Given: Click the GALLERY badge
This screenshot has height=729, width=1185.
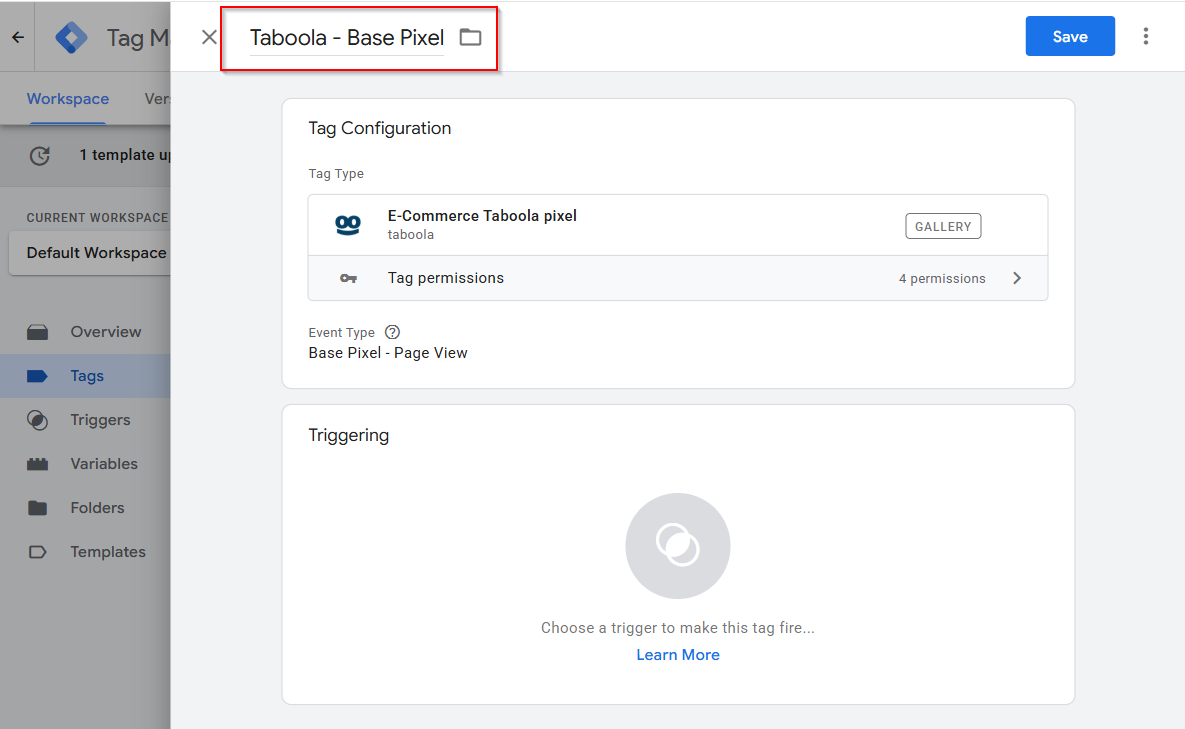Looking at the screenshot, I should (x=943, y=226).
